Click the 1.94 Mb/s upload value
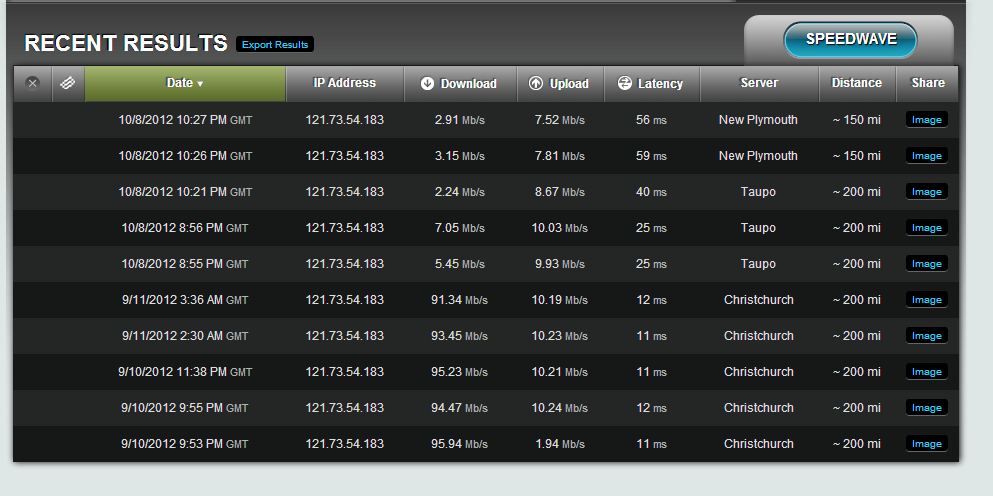Image resolution: width=993 pixels, height=496 pixels. point(560,444)
